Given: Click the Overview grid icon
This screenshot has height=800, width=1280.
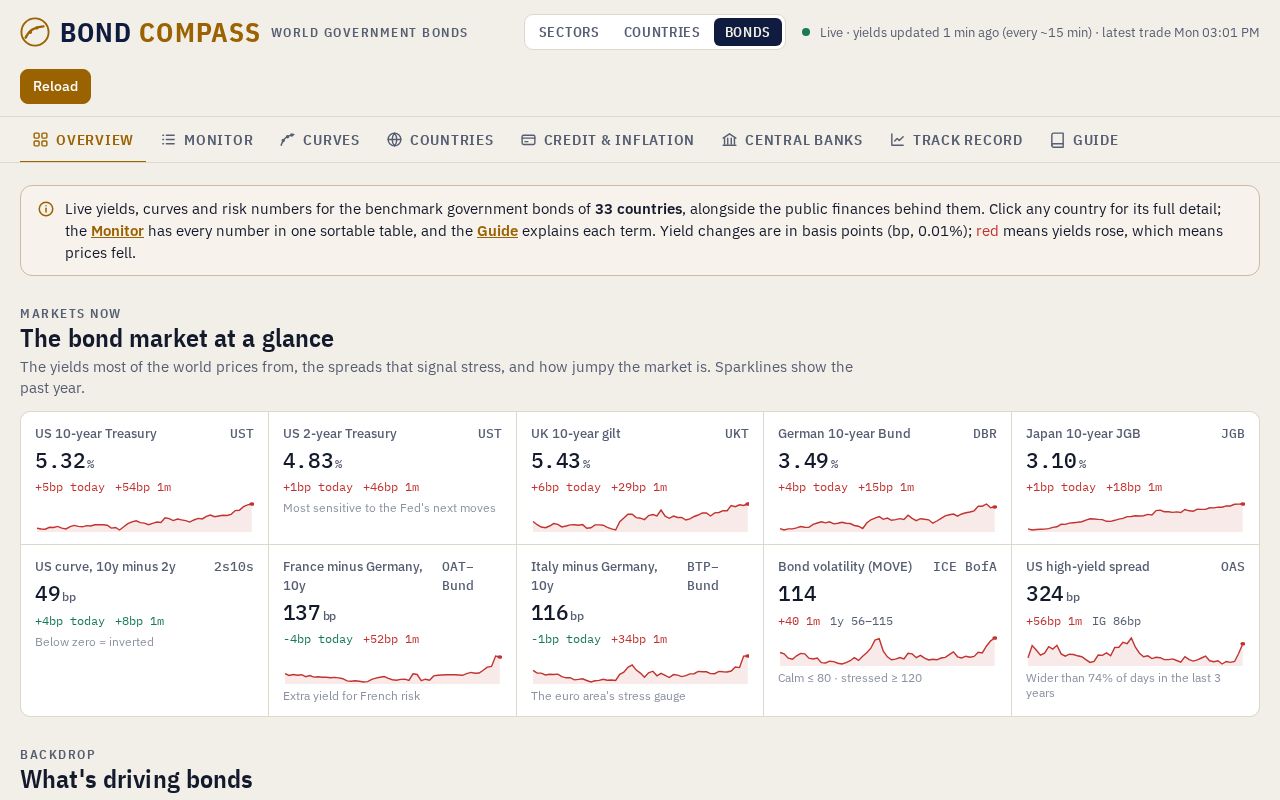Looking at the screenshot, I should [x=40, y=140].
